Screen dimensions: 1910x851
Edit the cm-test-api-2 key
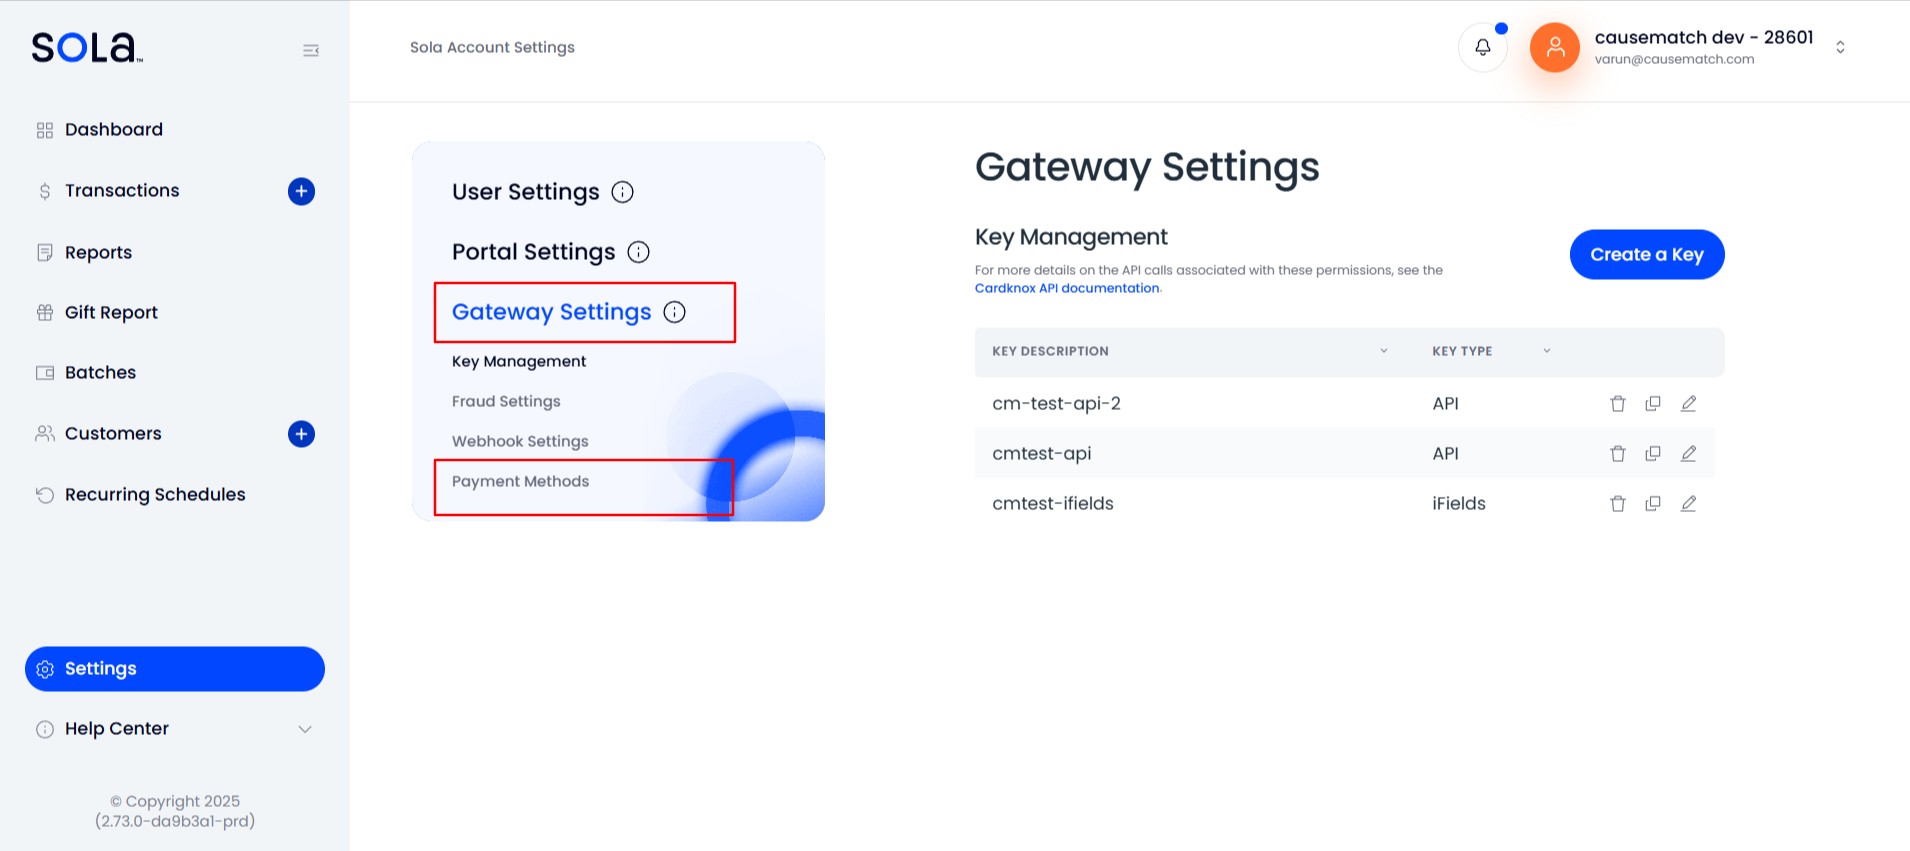(x=1689, y=404)
